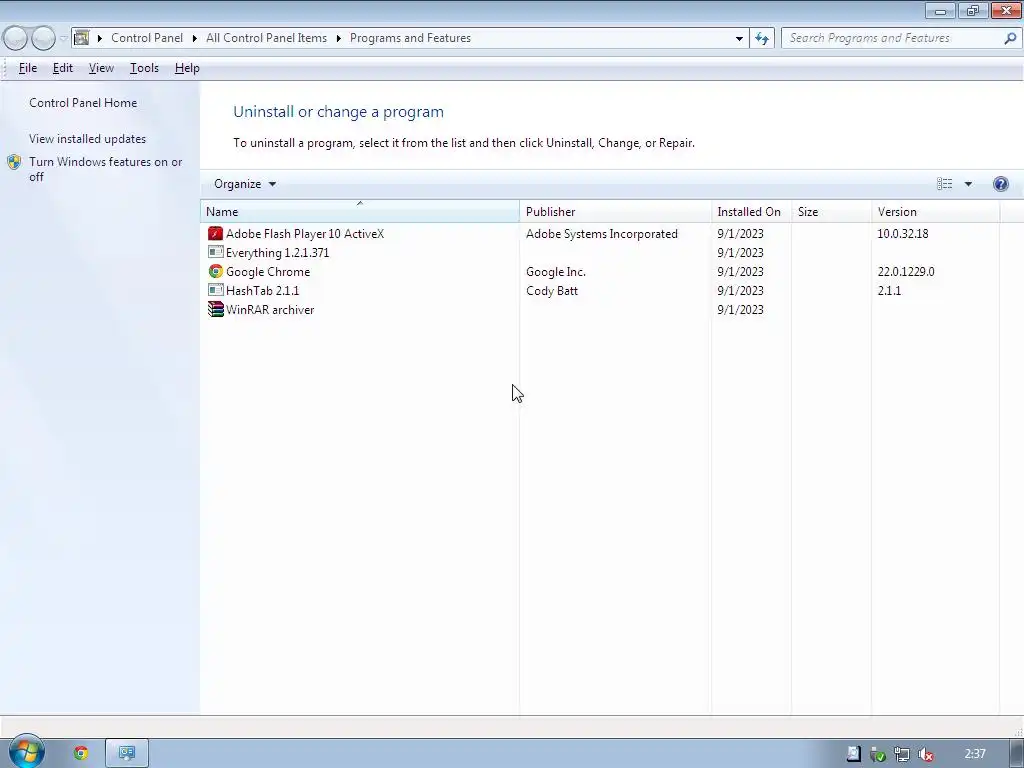1024x768 pixels.
Task: Open the Windows Start orb
Action: pos(26,752)
